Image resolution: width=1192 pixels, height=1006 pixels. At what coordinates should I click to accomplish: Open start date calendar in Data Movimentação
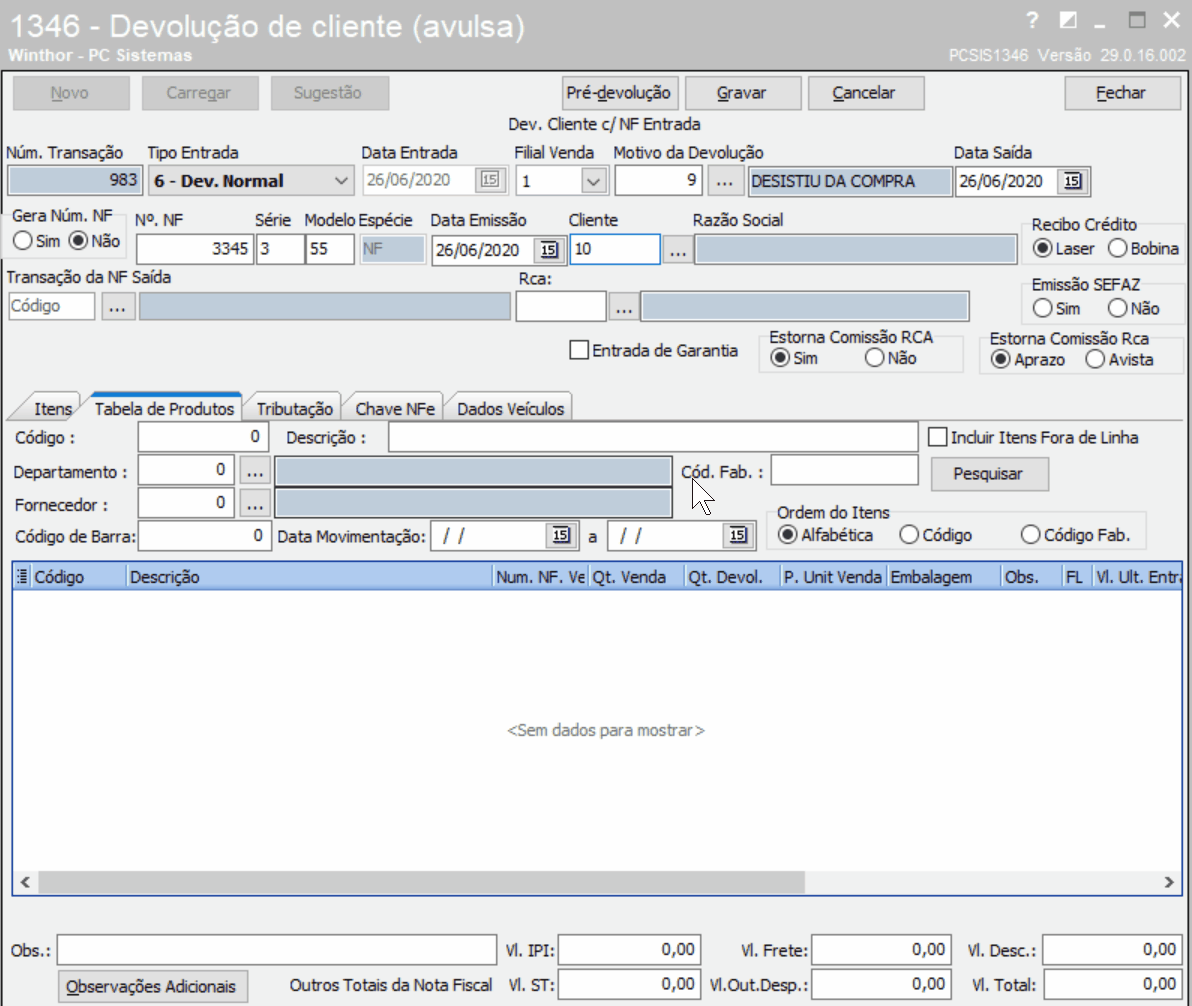tap(561, 535)
